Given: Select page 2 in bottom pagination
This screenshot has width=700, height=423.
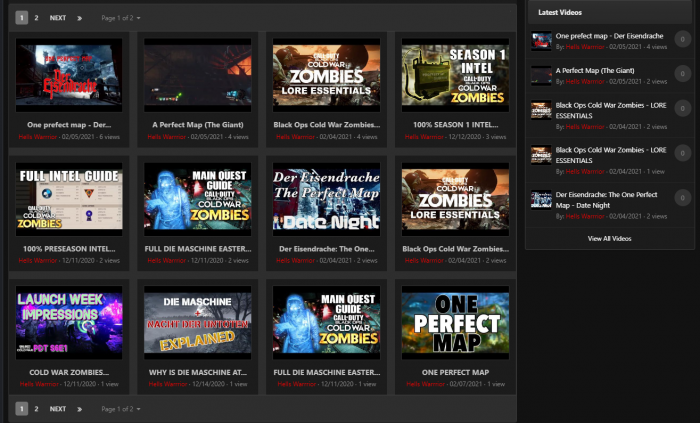Looking at the screenshot, I should coord(36,409).
